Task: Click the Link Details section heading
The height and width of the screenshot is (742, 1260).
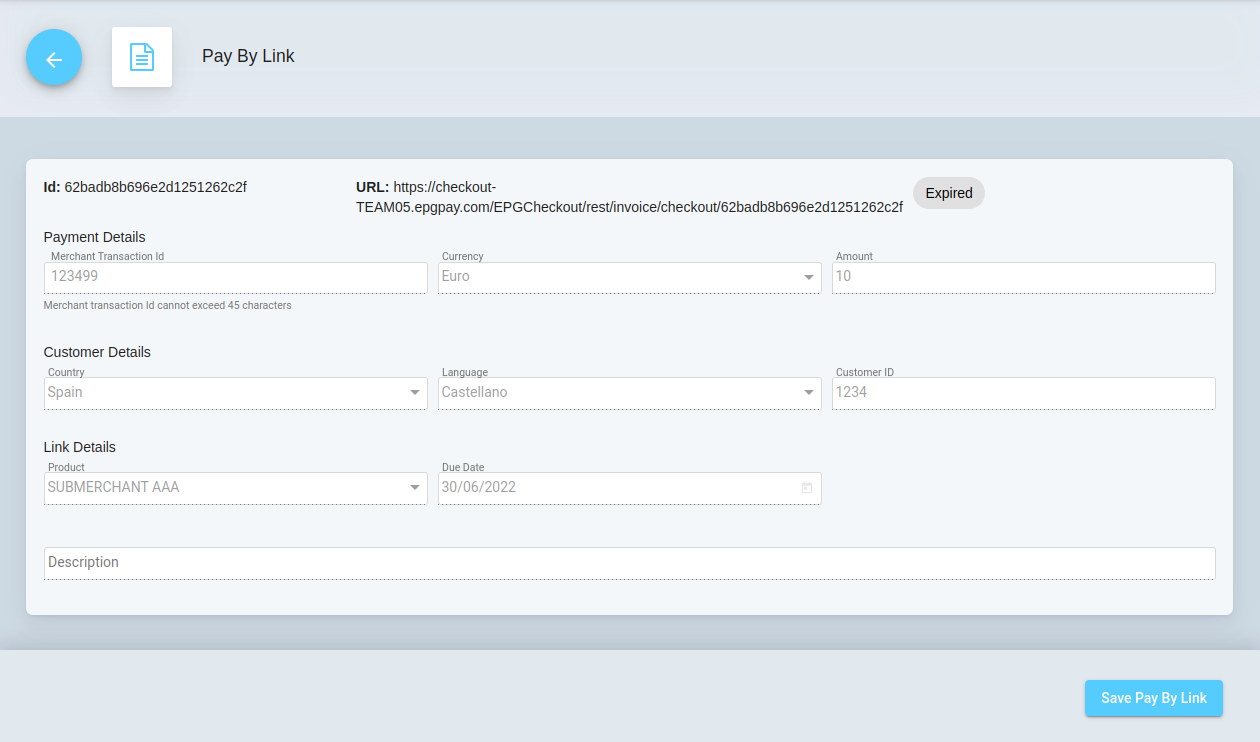Action: point(80,447)
